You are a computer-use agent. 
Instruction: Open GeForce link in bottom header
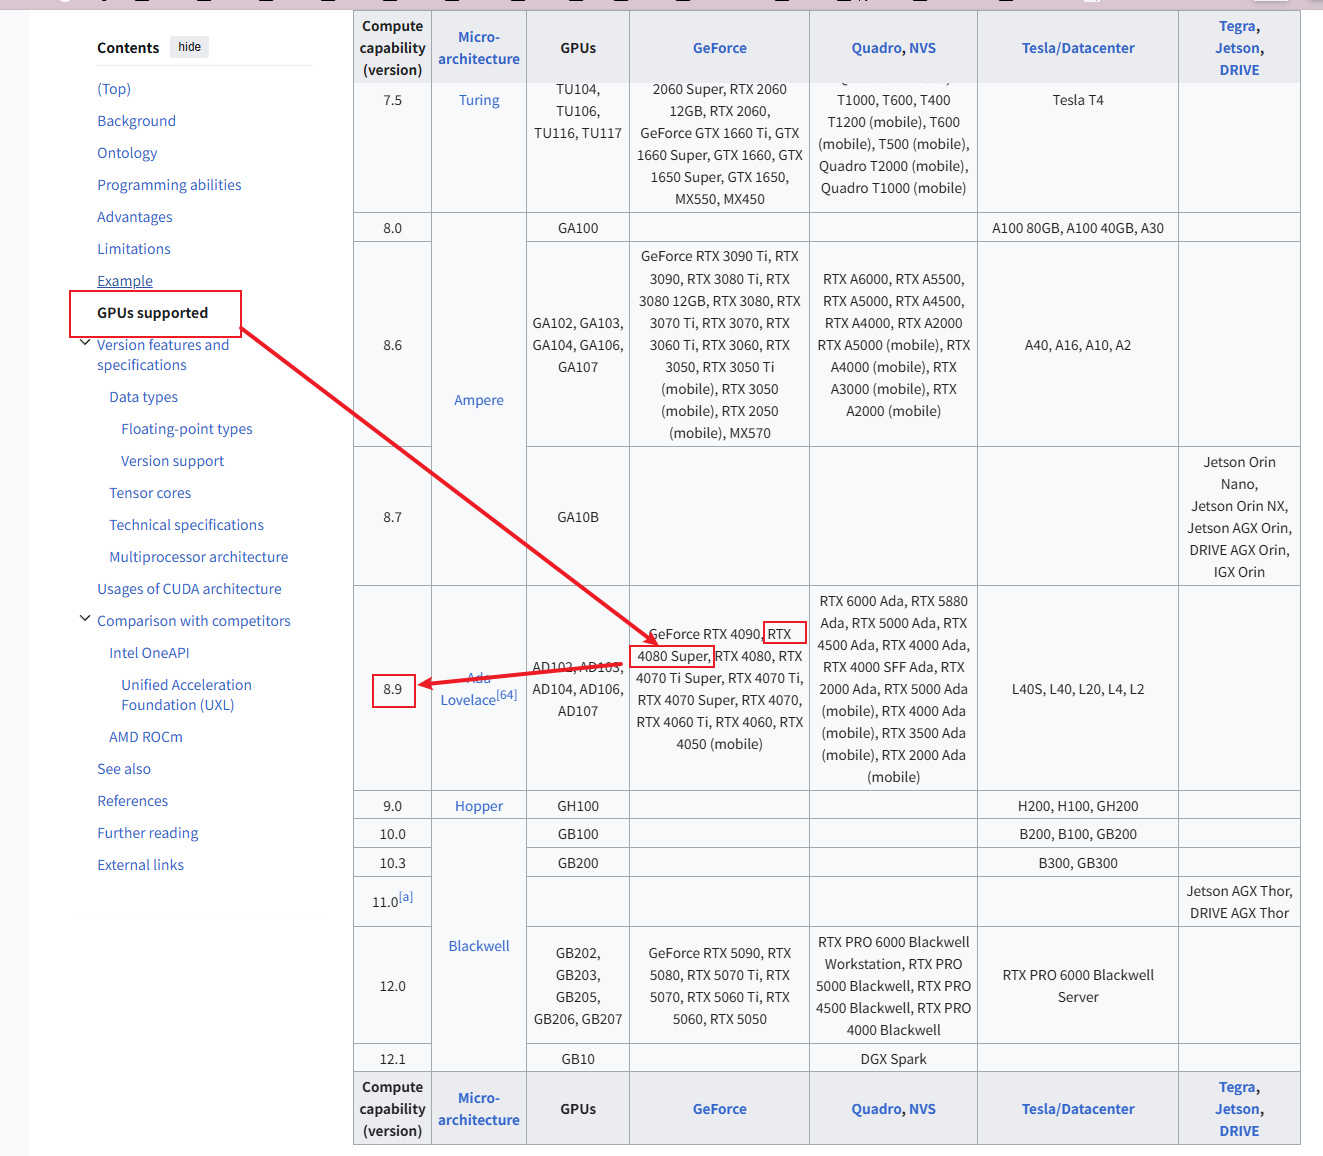point(720,1109)
